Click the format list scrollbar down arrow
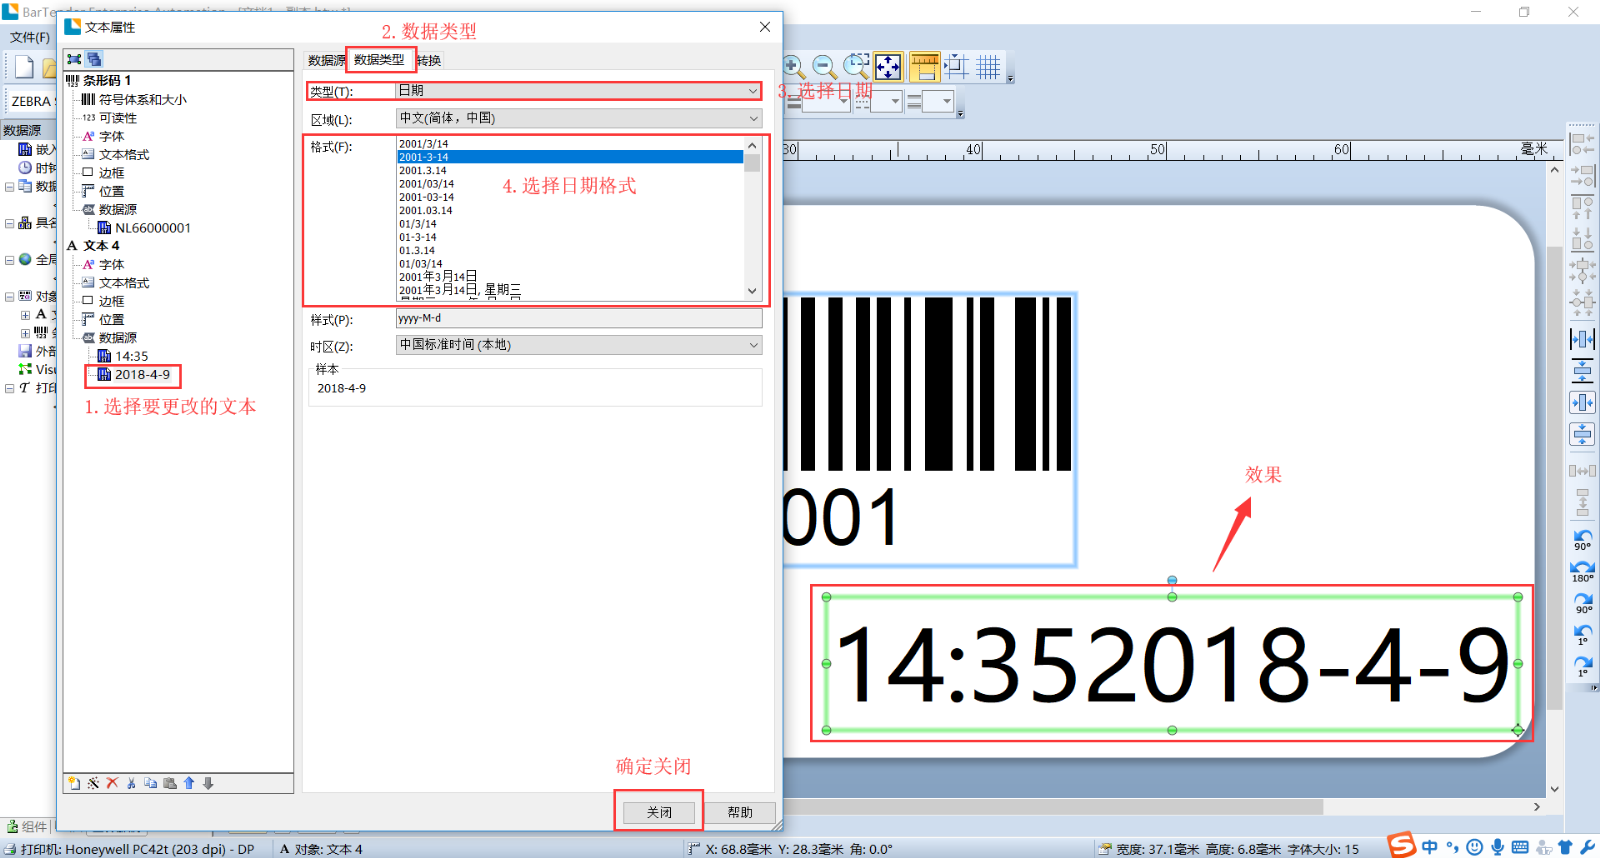The height and width of the screenshot is (858, 1600). coord(752,291)
